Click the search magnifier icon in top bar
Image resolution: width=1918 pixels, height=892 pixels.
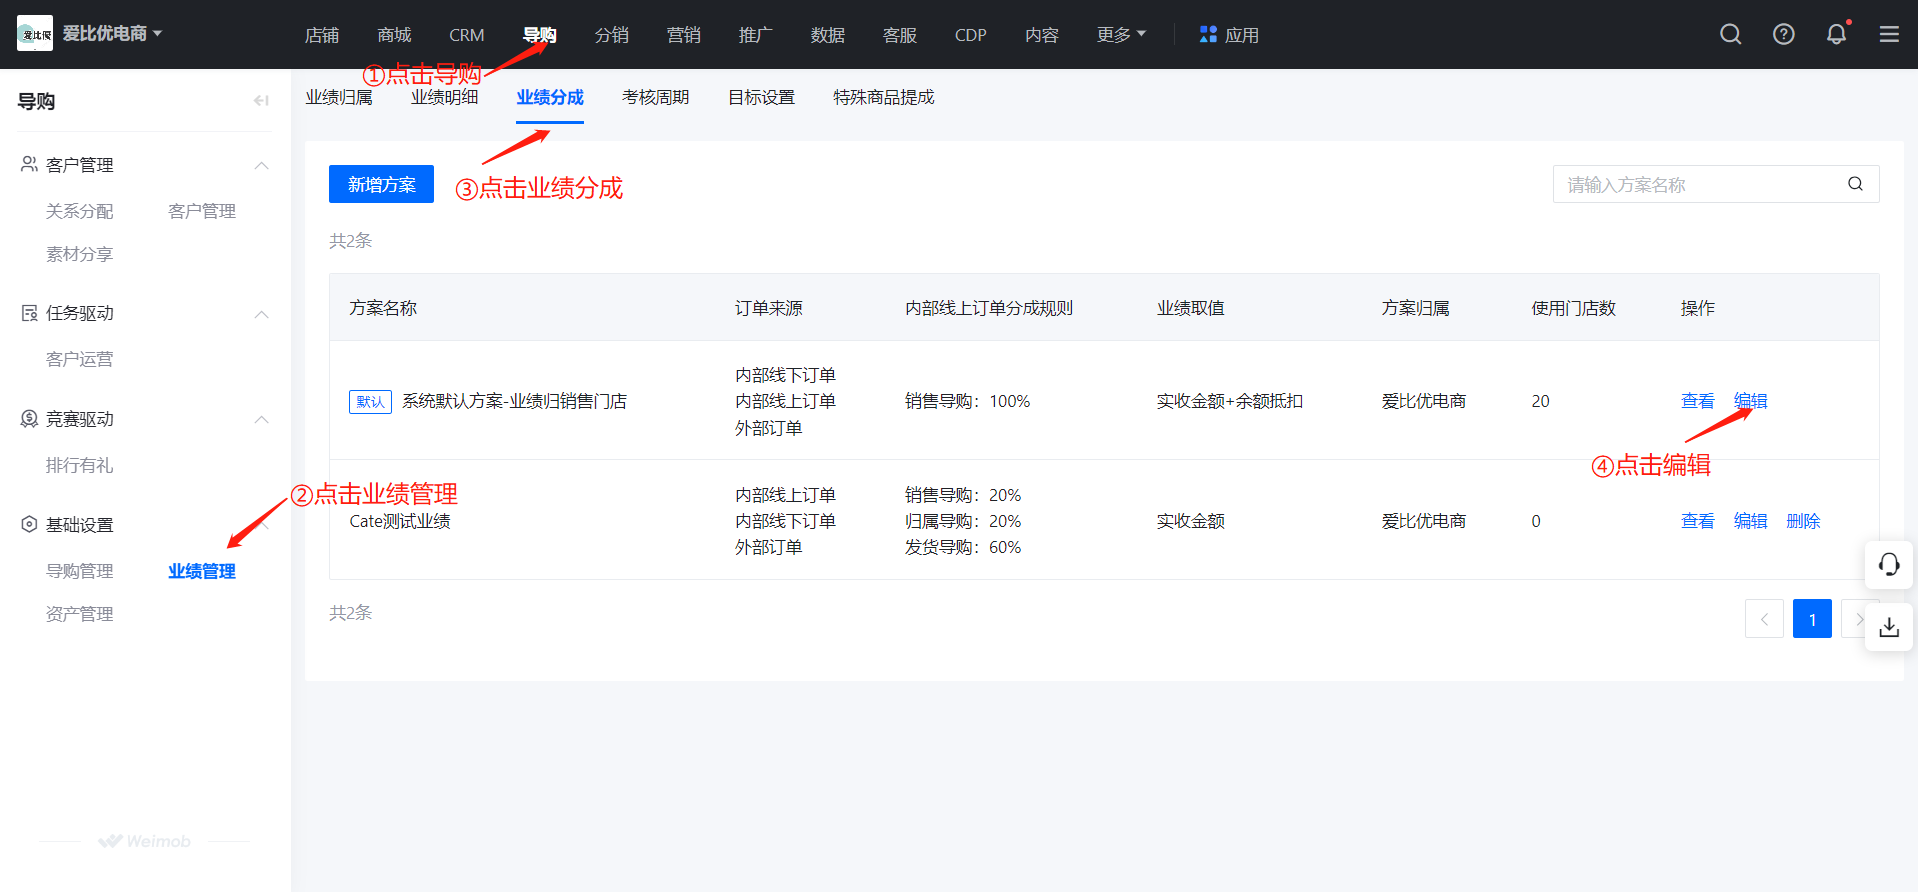coord(1730,34)
